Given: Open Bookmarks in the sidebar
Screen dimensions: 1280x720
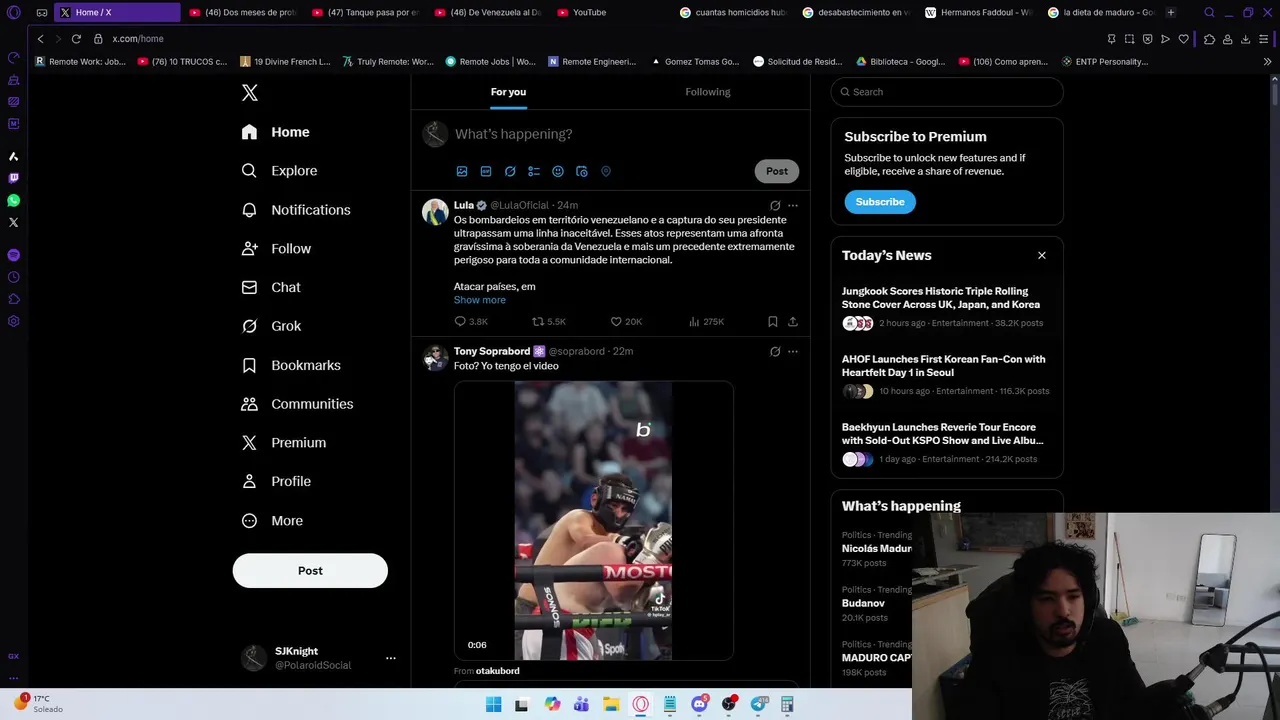Looking at the screenshot, I should [x=291, y=365].
